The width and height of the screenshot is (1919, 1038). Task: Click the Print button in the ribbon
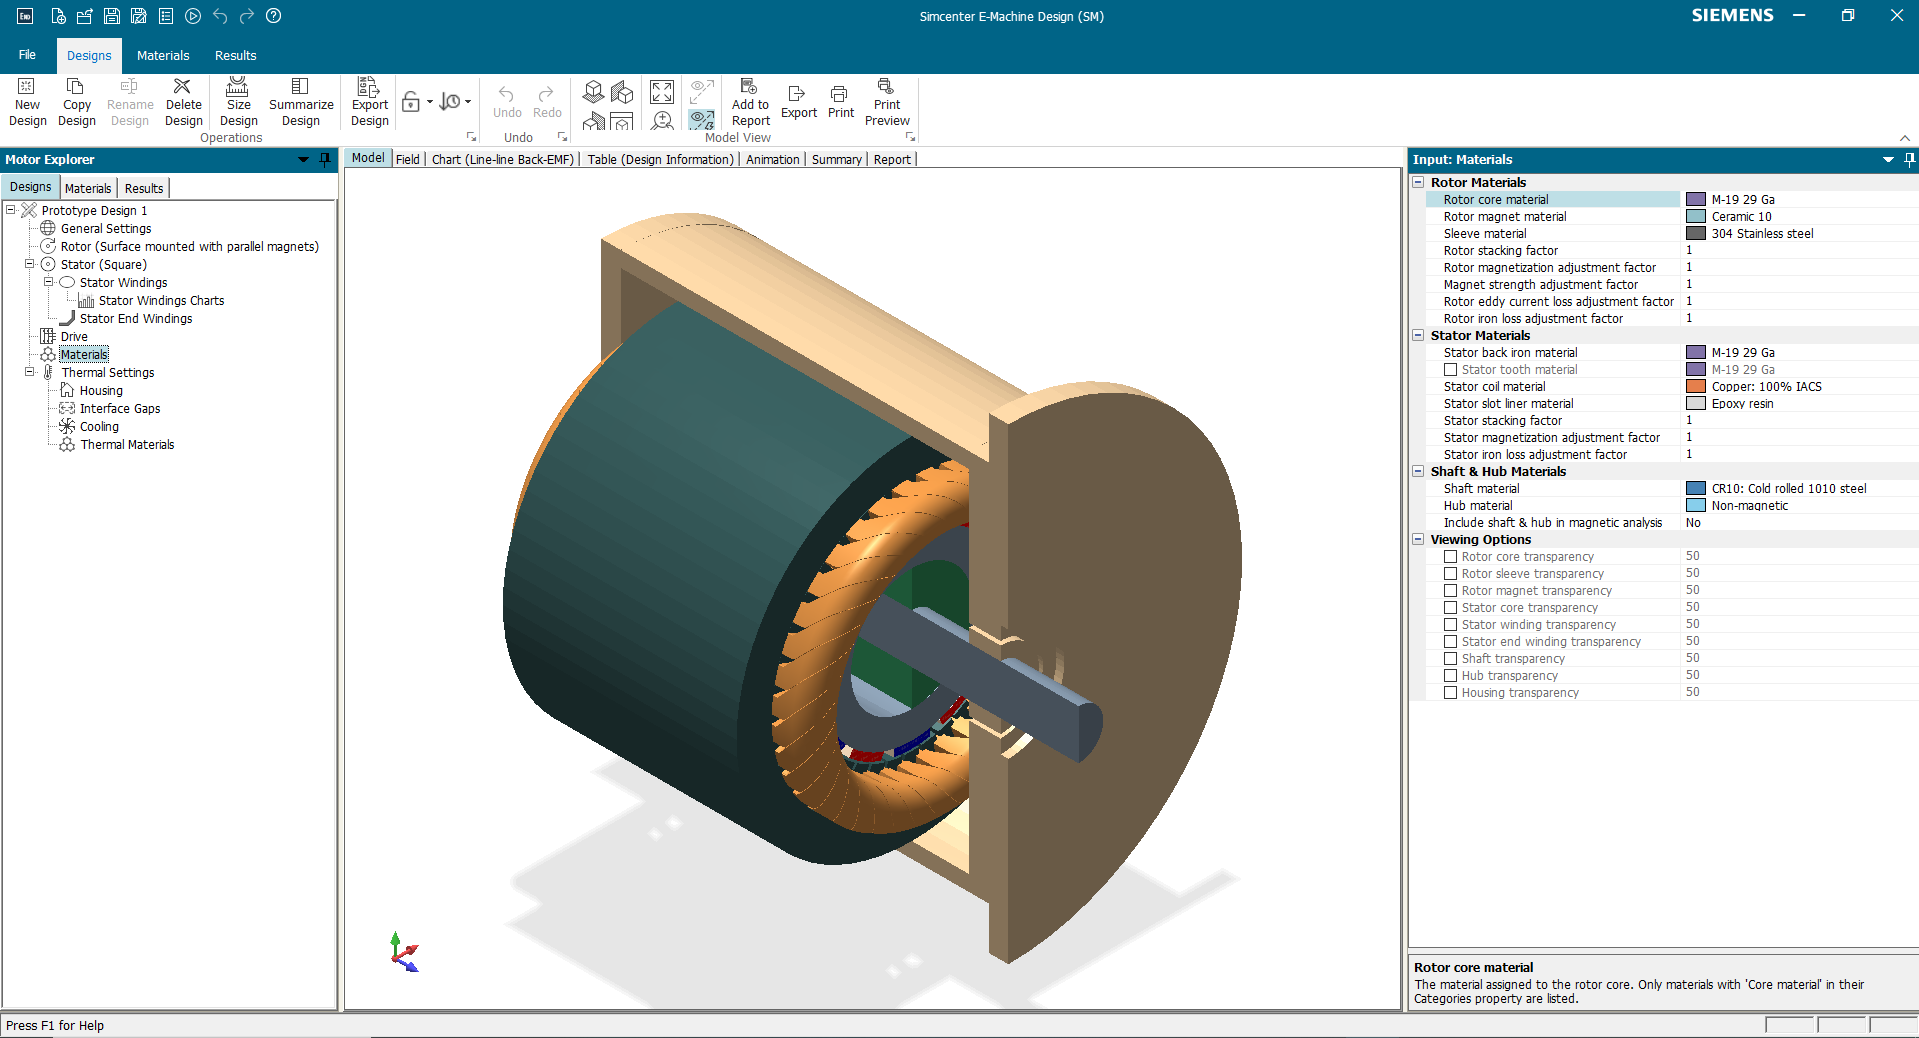point(841,102)
